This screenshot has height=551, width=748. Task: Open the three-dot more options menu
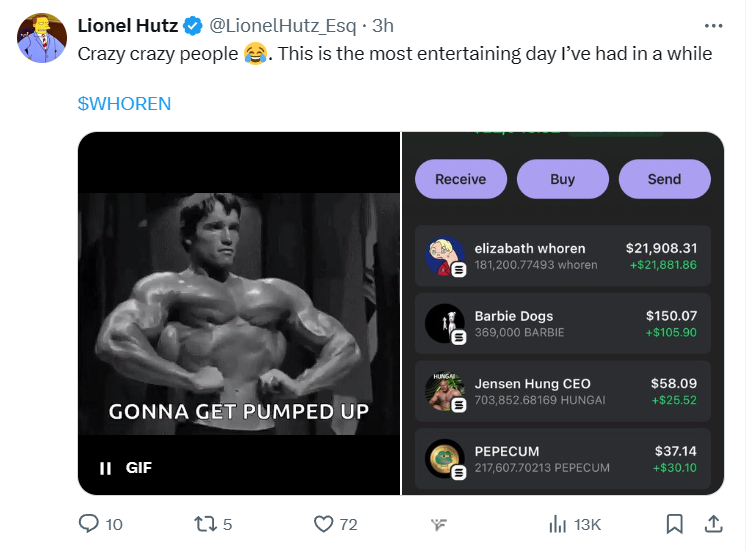click(x=713, y=26)
